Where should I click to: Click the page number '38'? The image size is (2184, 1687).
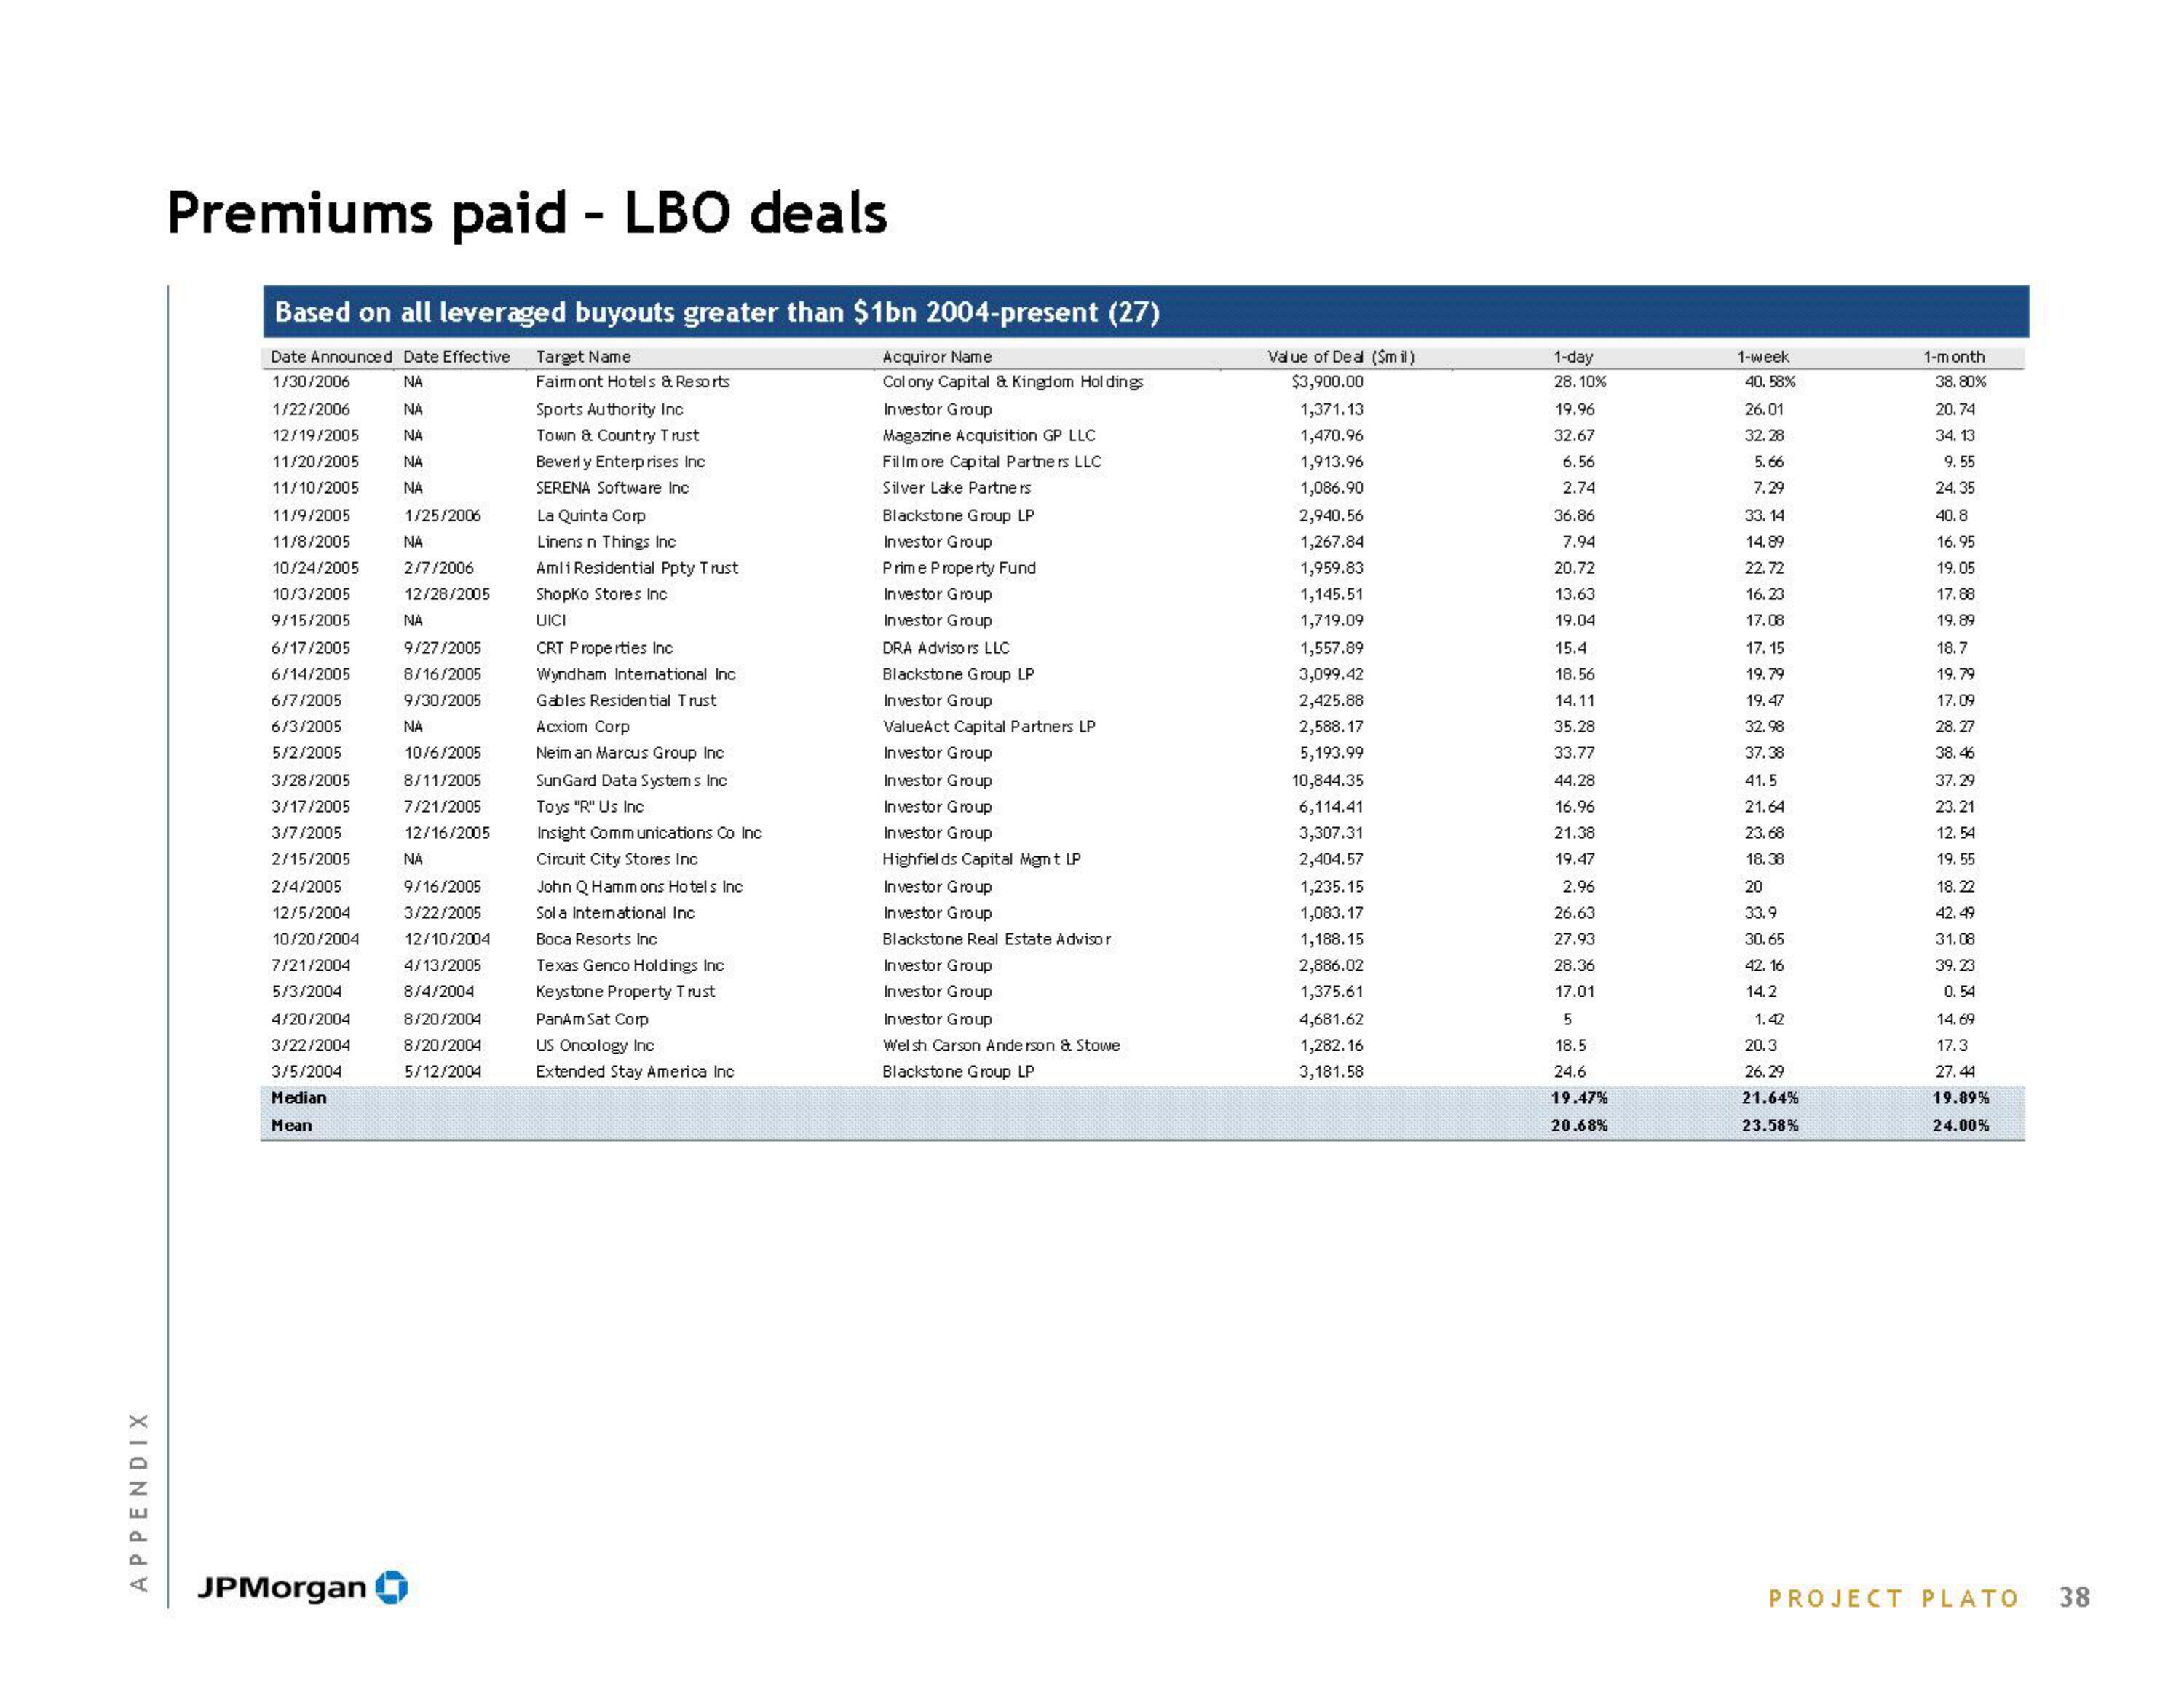[2075, 1597]
